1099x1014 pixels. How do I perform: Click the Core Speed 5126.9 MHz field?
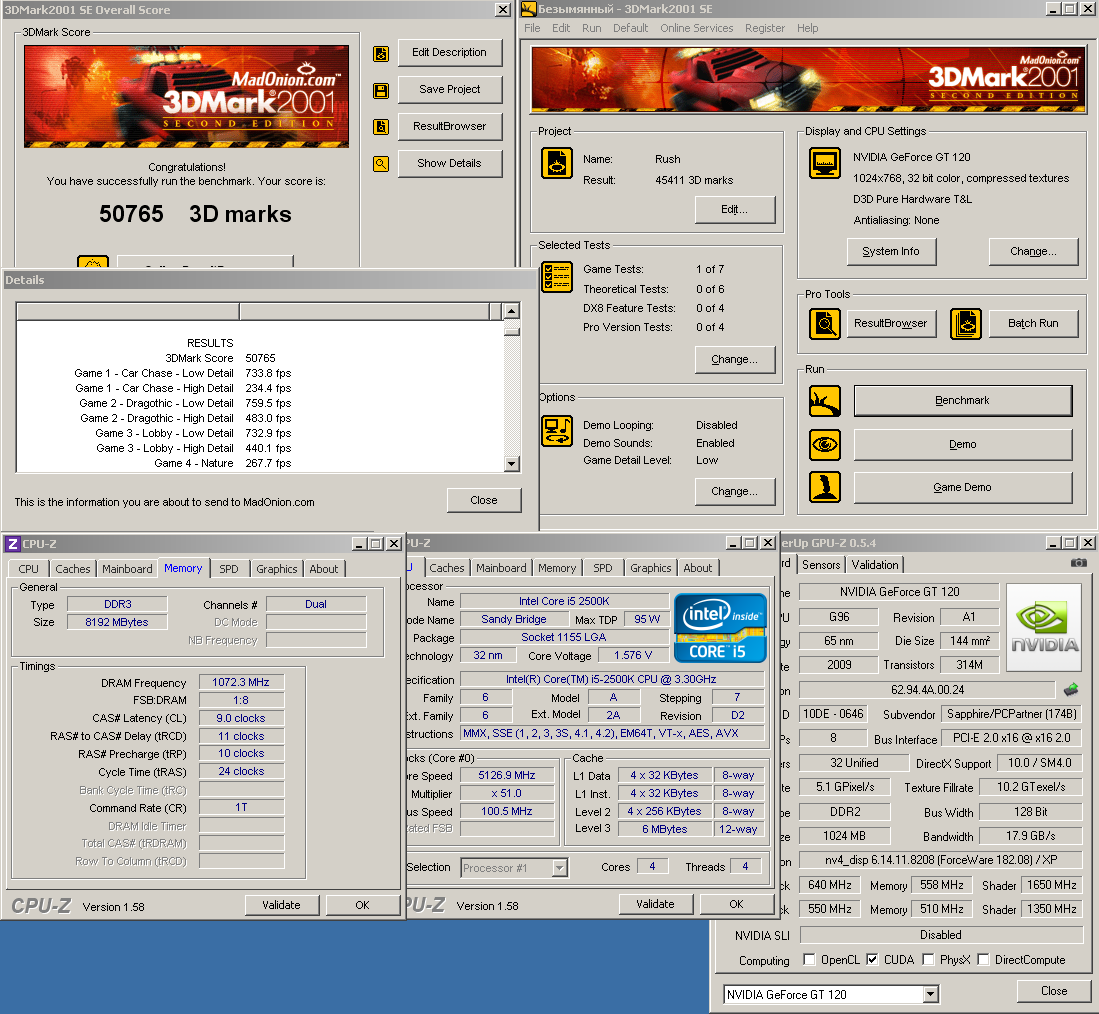(507, 775)
